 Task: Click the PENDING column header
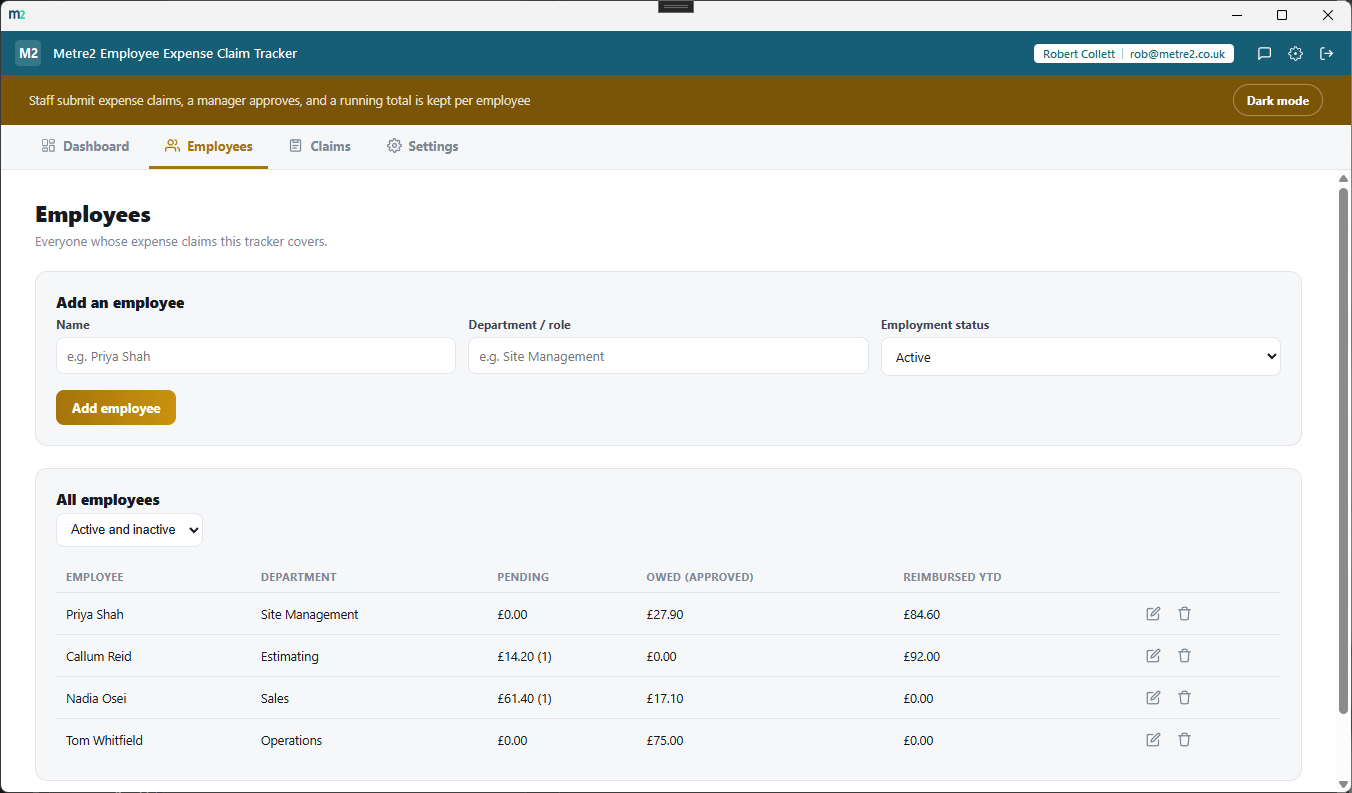[523, 577]
